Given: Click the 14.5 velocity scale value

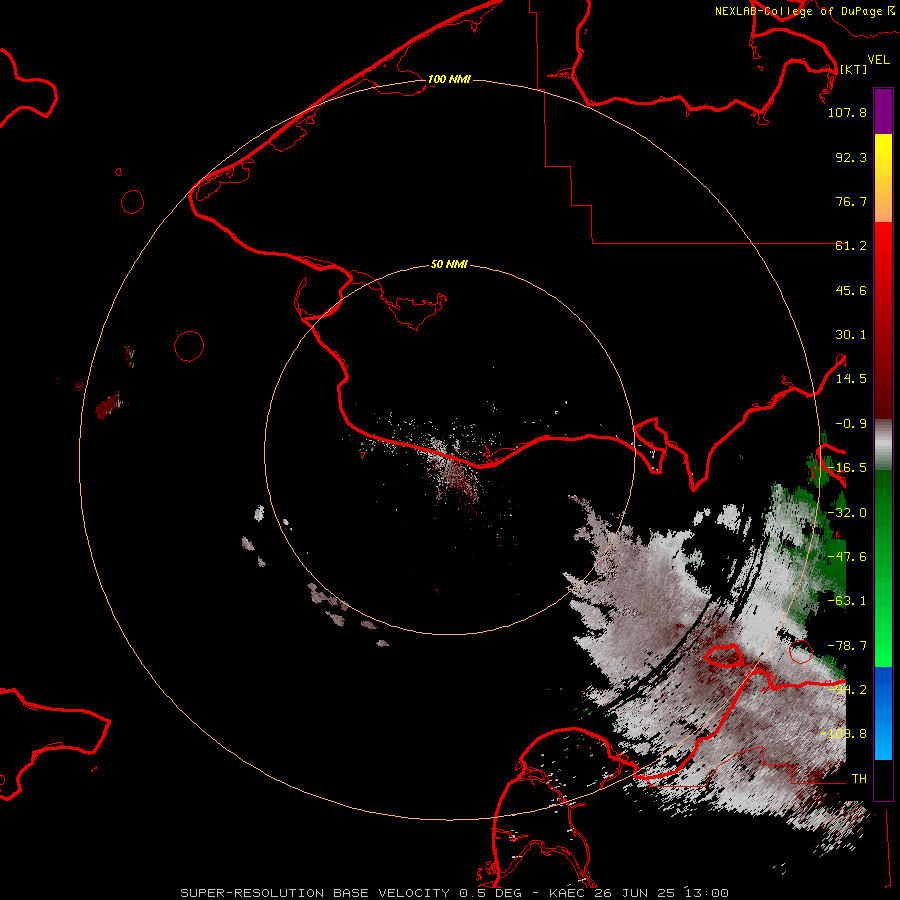Looking at the screenshot, I should pyautogui.click(x=851, y=379).
